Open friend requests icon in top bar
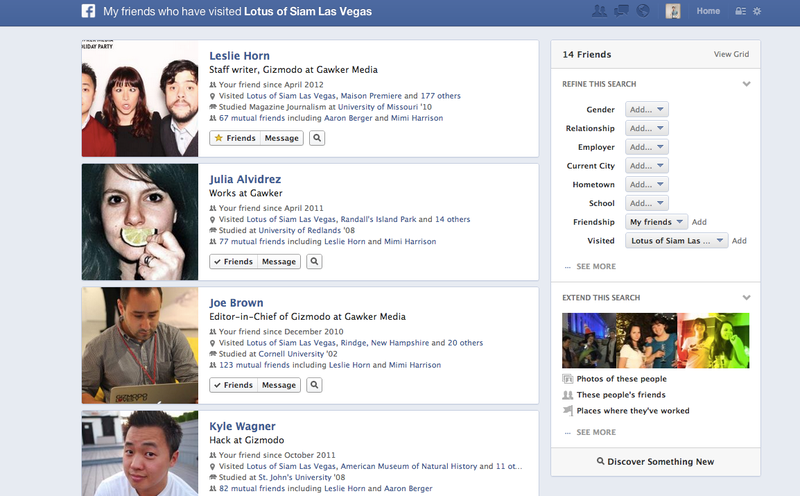This screenshot has width=800, height=496. (599, 11)
